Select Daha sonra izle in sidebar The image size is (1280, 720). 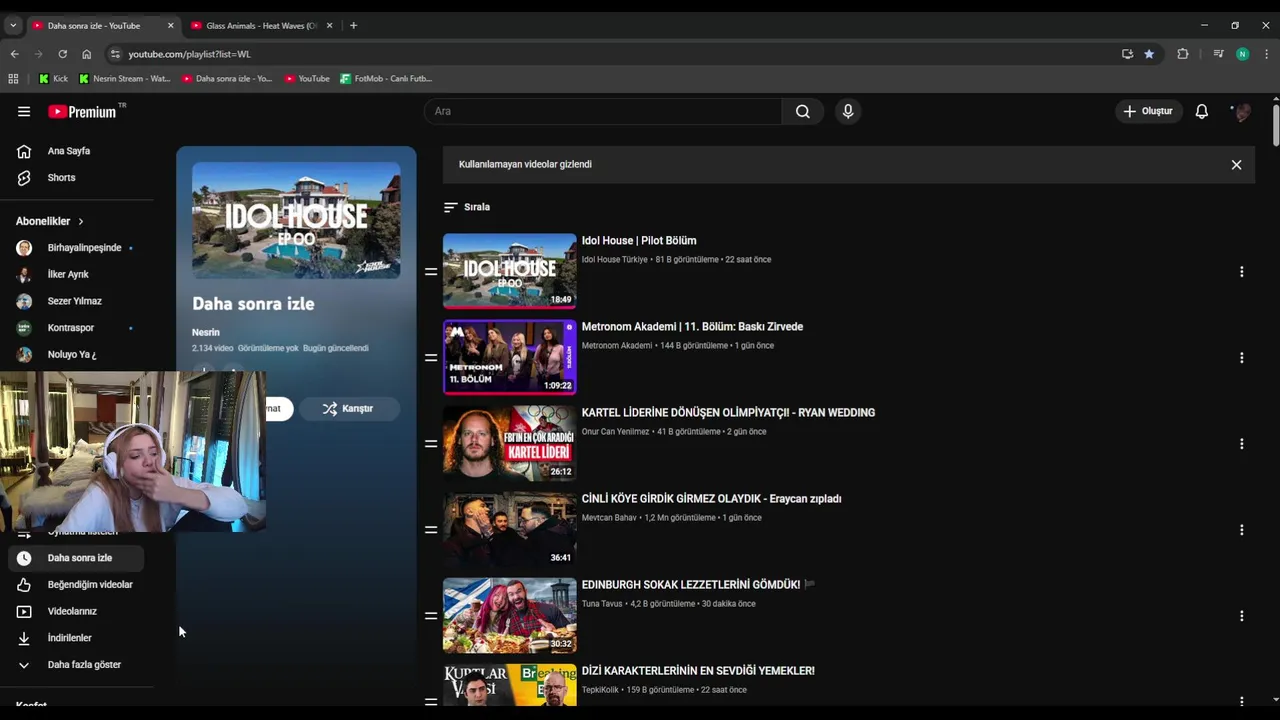click(76, 558)
